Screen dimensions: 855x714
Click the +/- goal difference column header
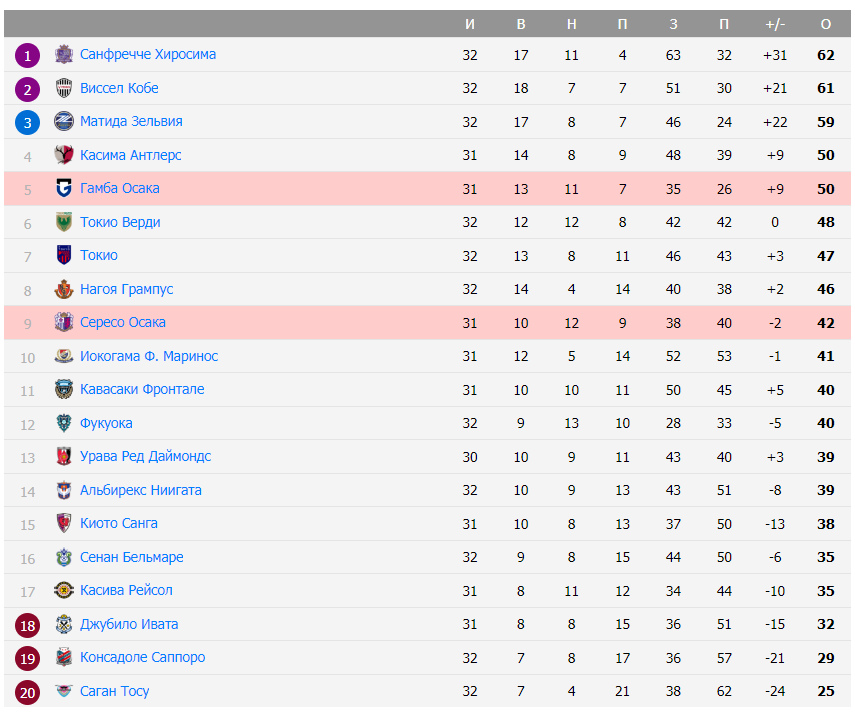[x=775, y=24]
